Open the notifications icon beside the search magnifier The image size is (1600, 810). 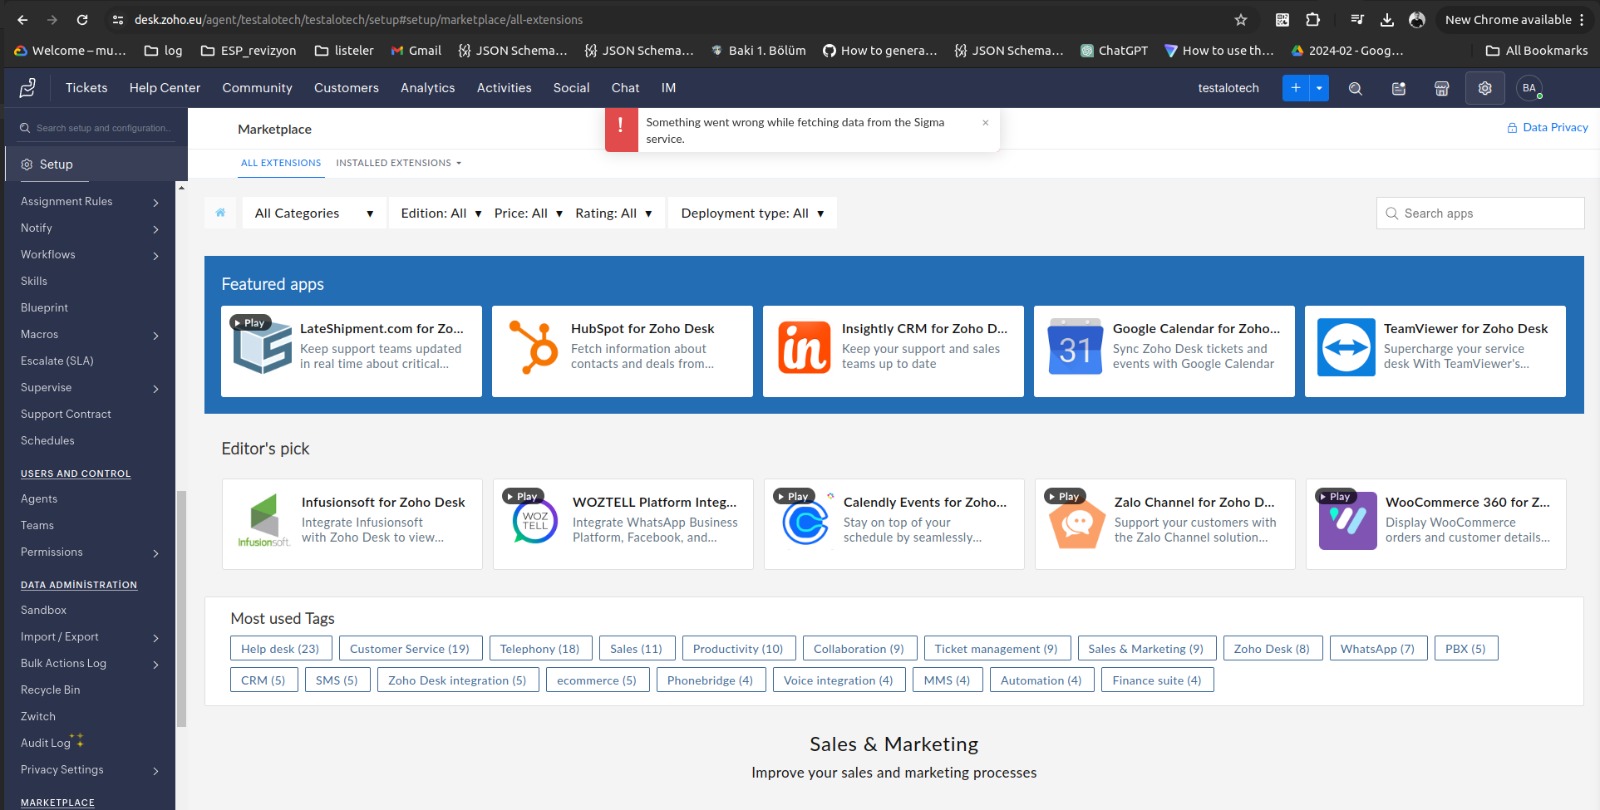tap(1398, 88)
